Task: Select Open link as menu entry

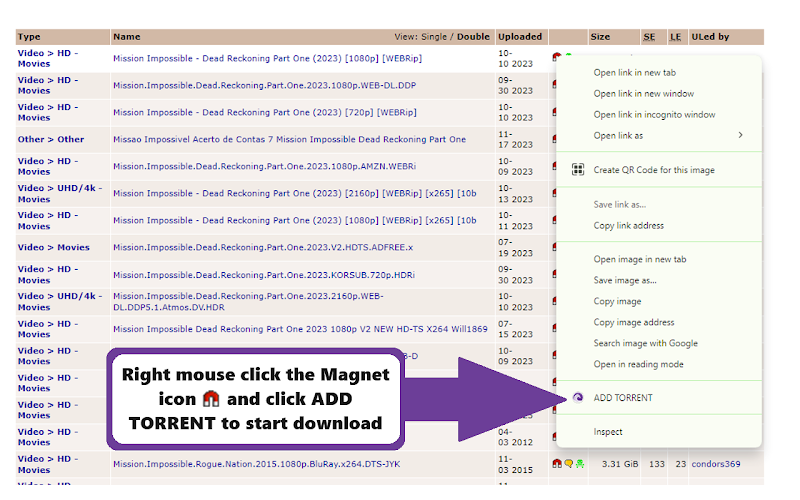Action: [x=618, y=135]
